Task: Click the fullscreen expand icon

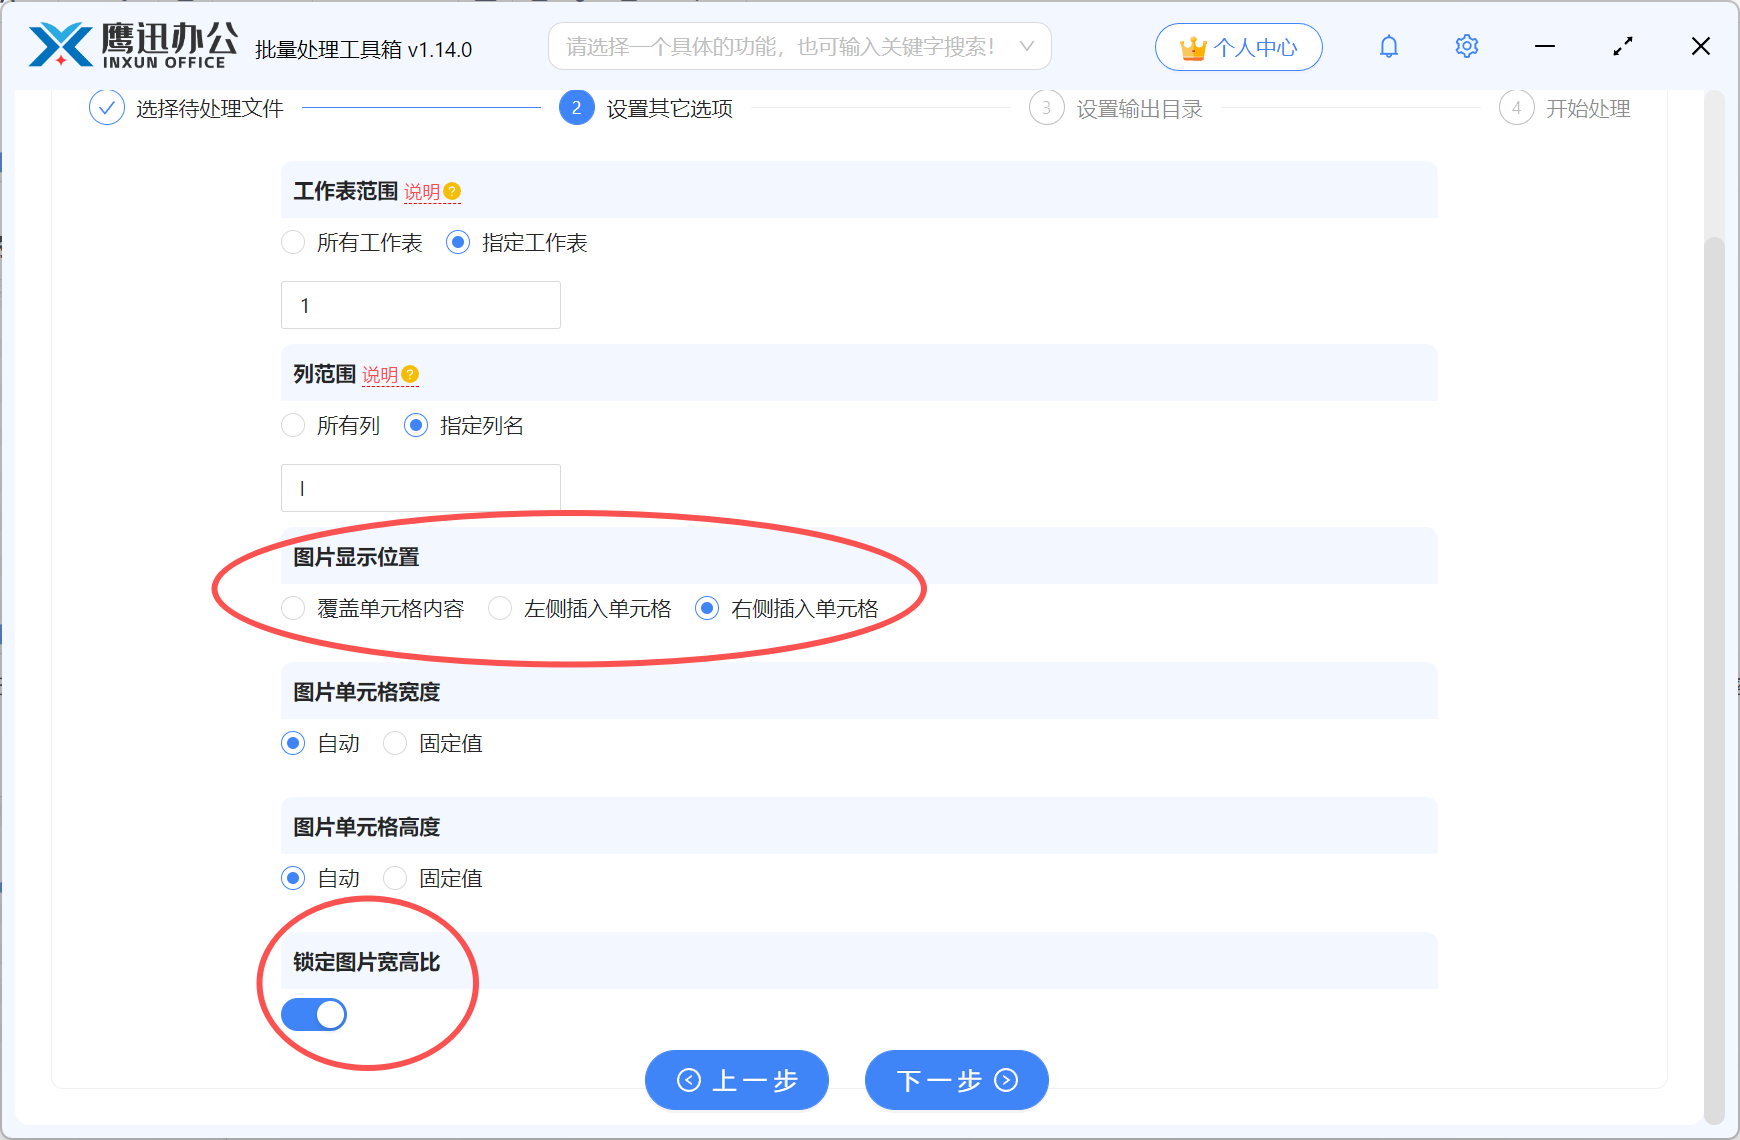Action: coord(1622,46)
